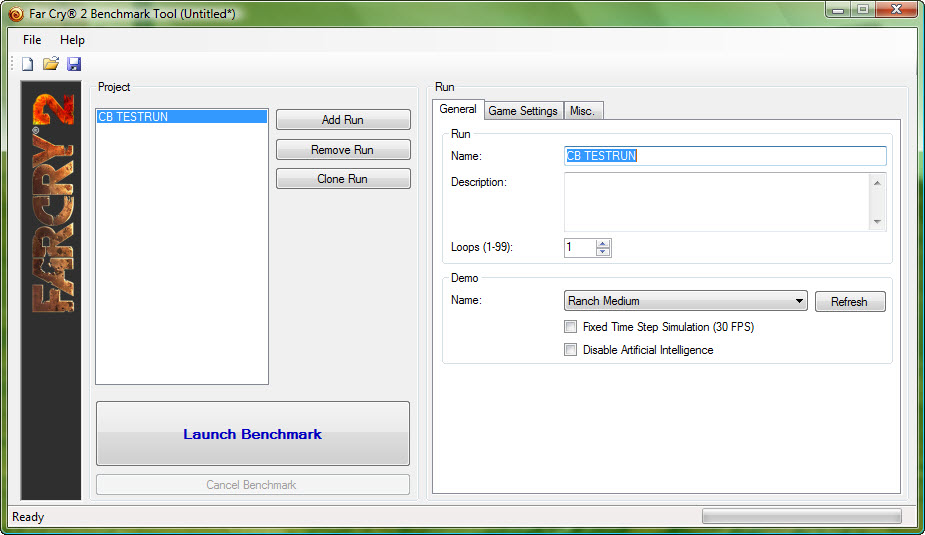Click the Launch Benchmark button
This screenshot has height=535, width=925.
[x=252, y=434]
